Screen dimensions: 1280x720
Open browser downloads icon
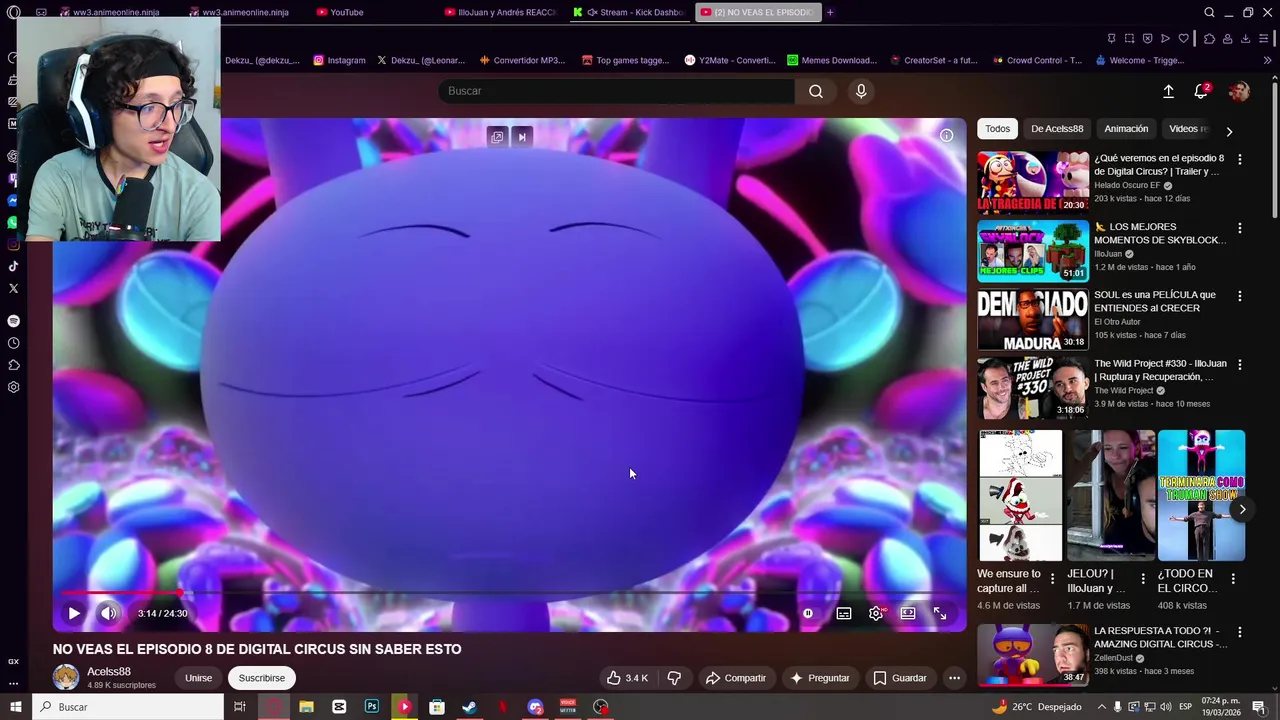1245,39
